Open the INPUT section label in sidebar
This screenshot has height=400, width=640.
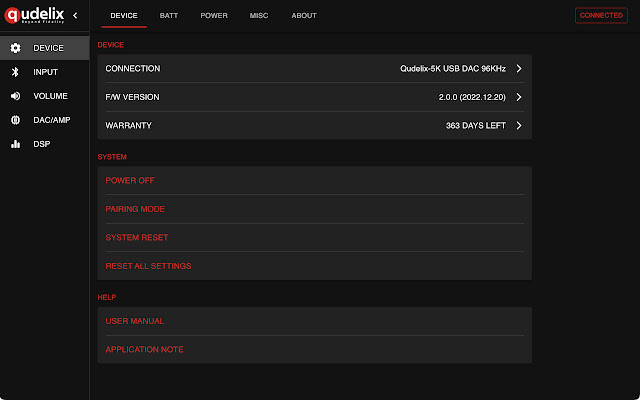pyautogui.click(x=46, y=72)
